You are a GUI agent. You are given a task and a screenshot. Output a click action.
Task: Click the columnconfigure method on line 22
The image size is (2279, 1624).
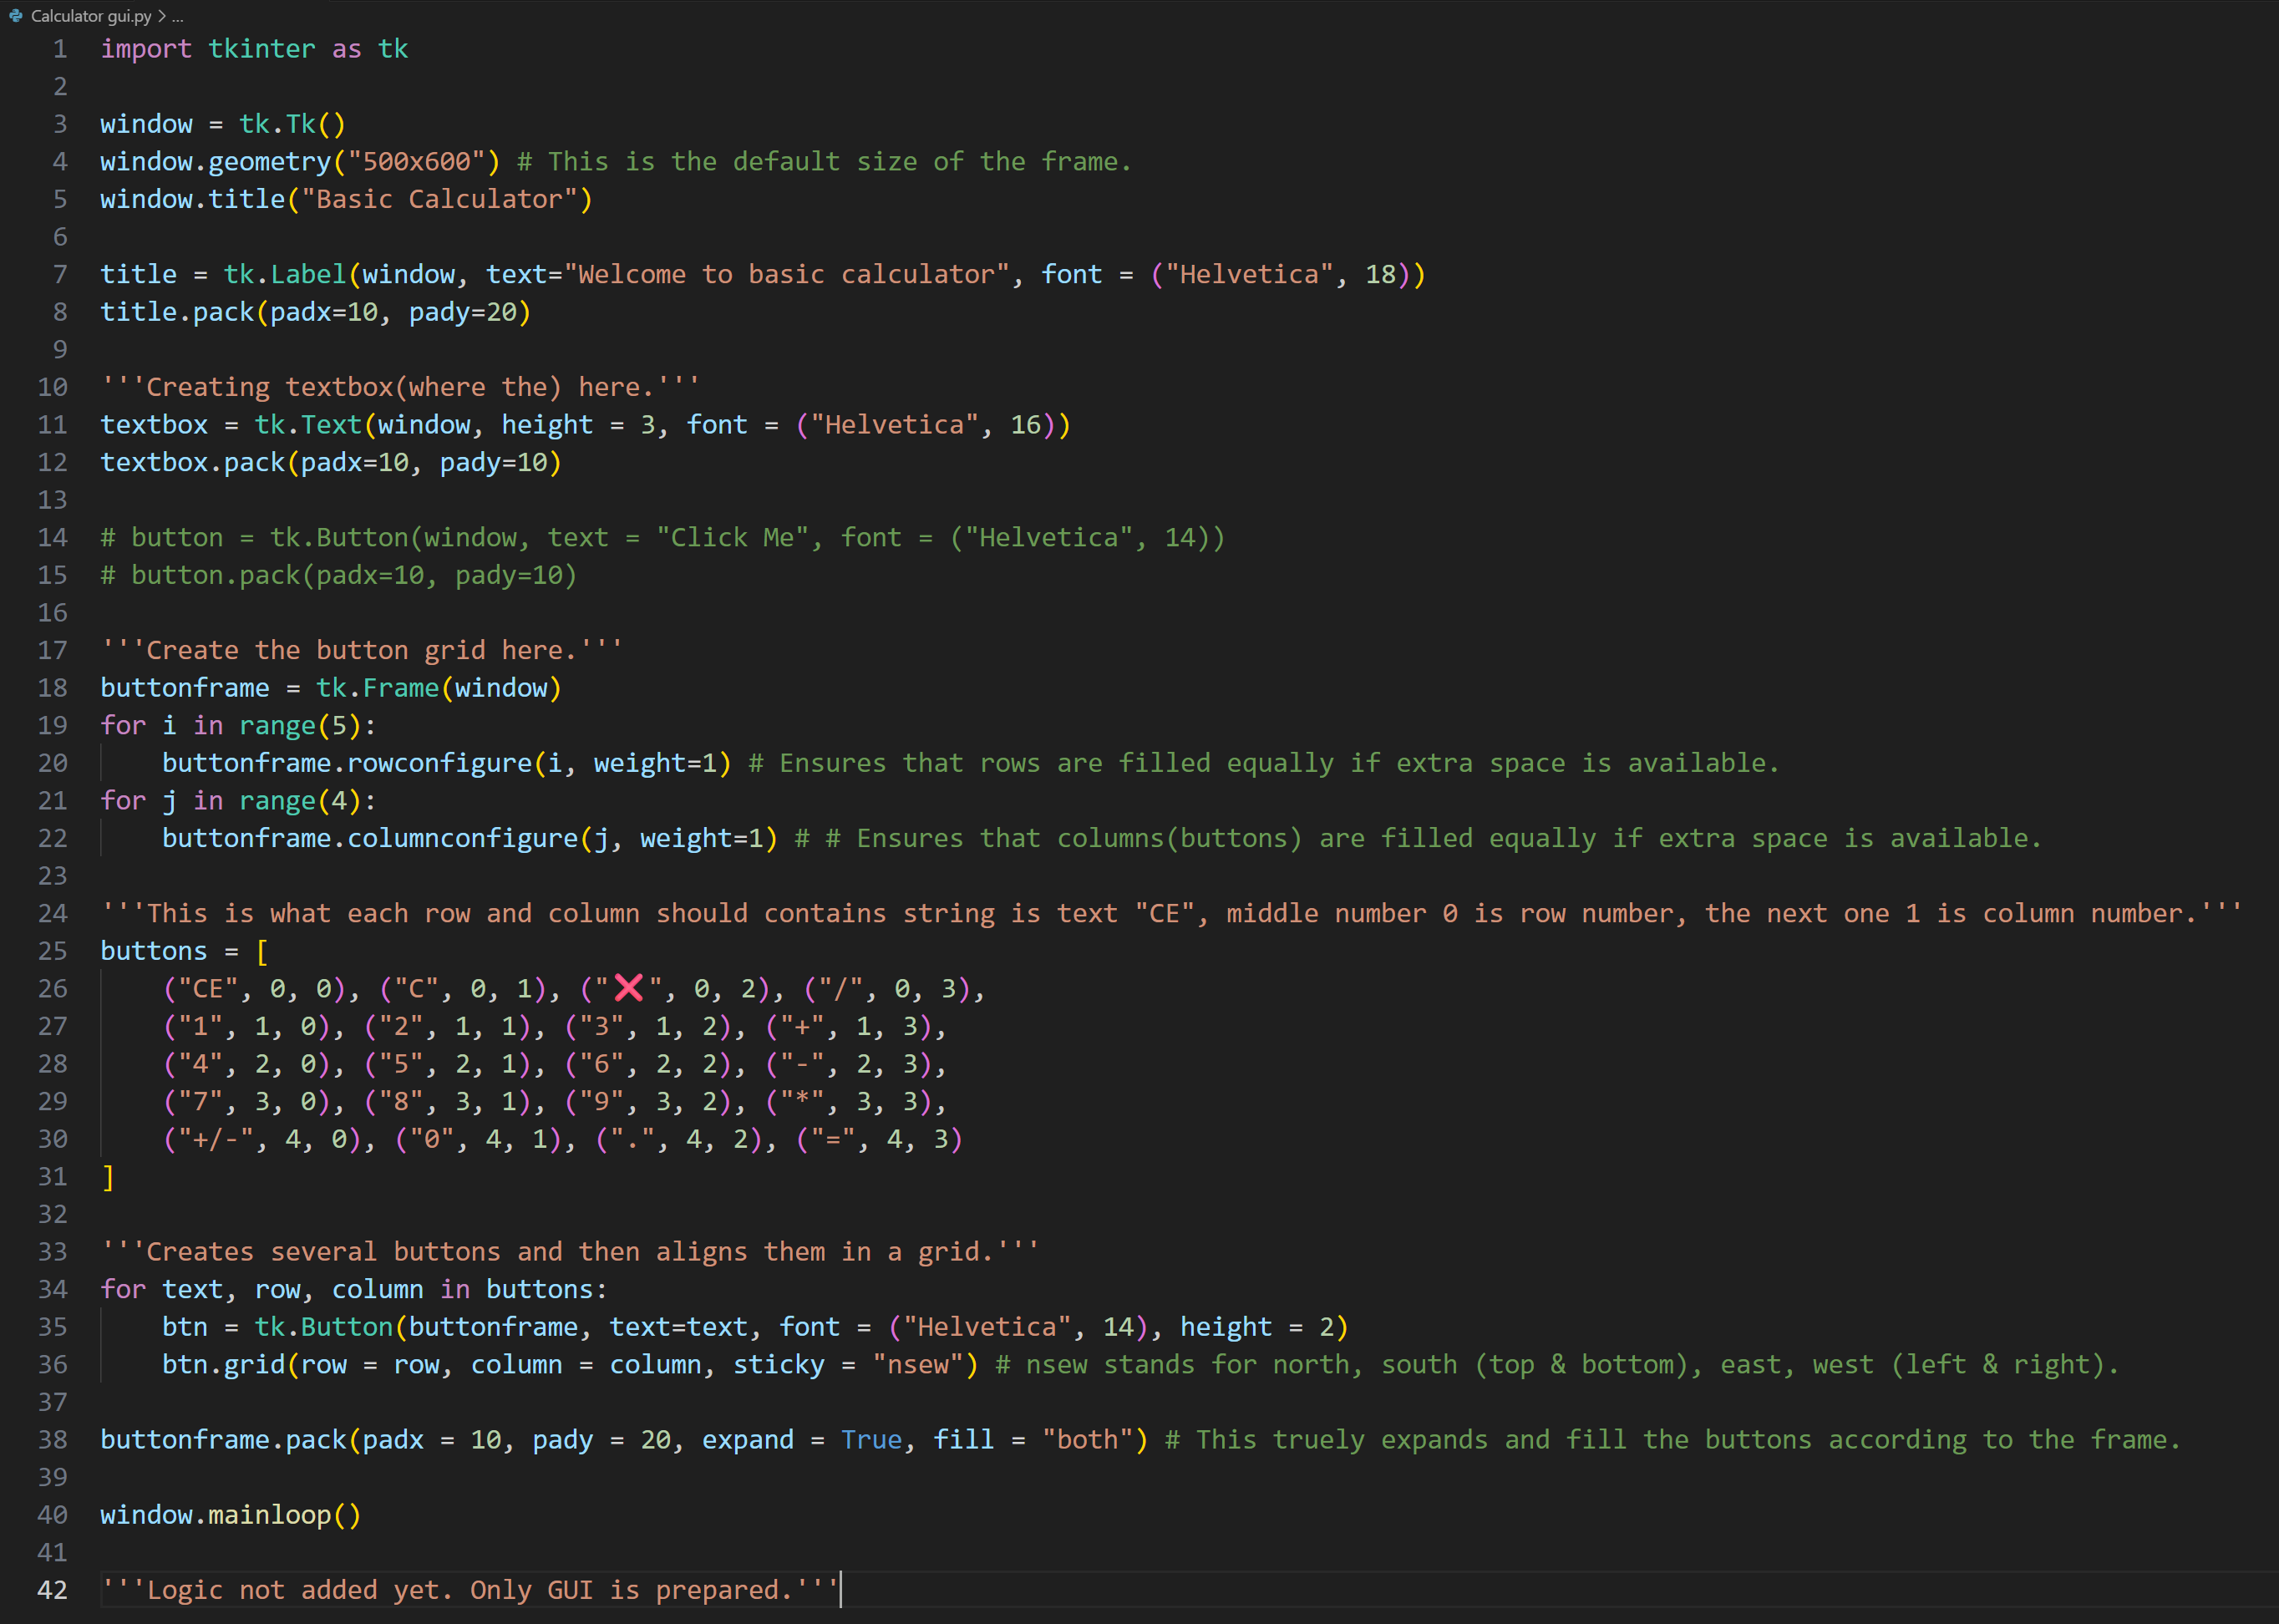(462, 838)
